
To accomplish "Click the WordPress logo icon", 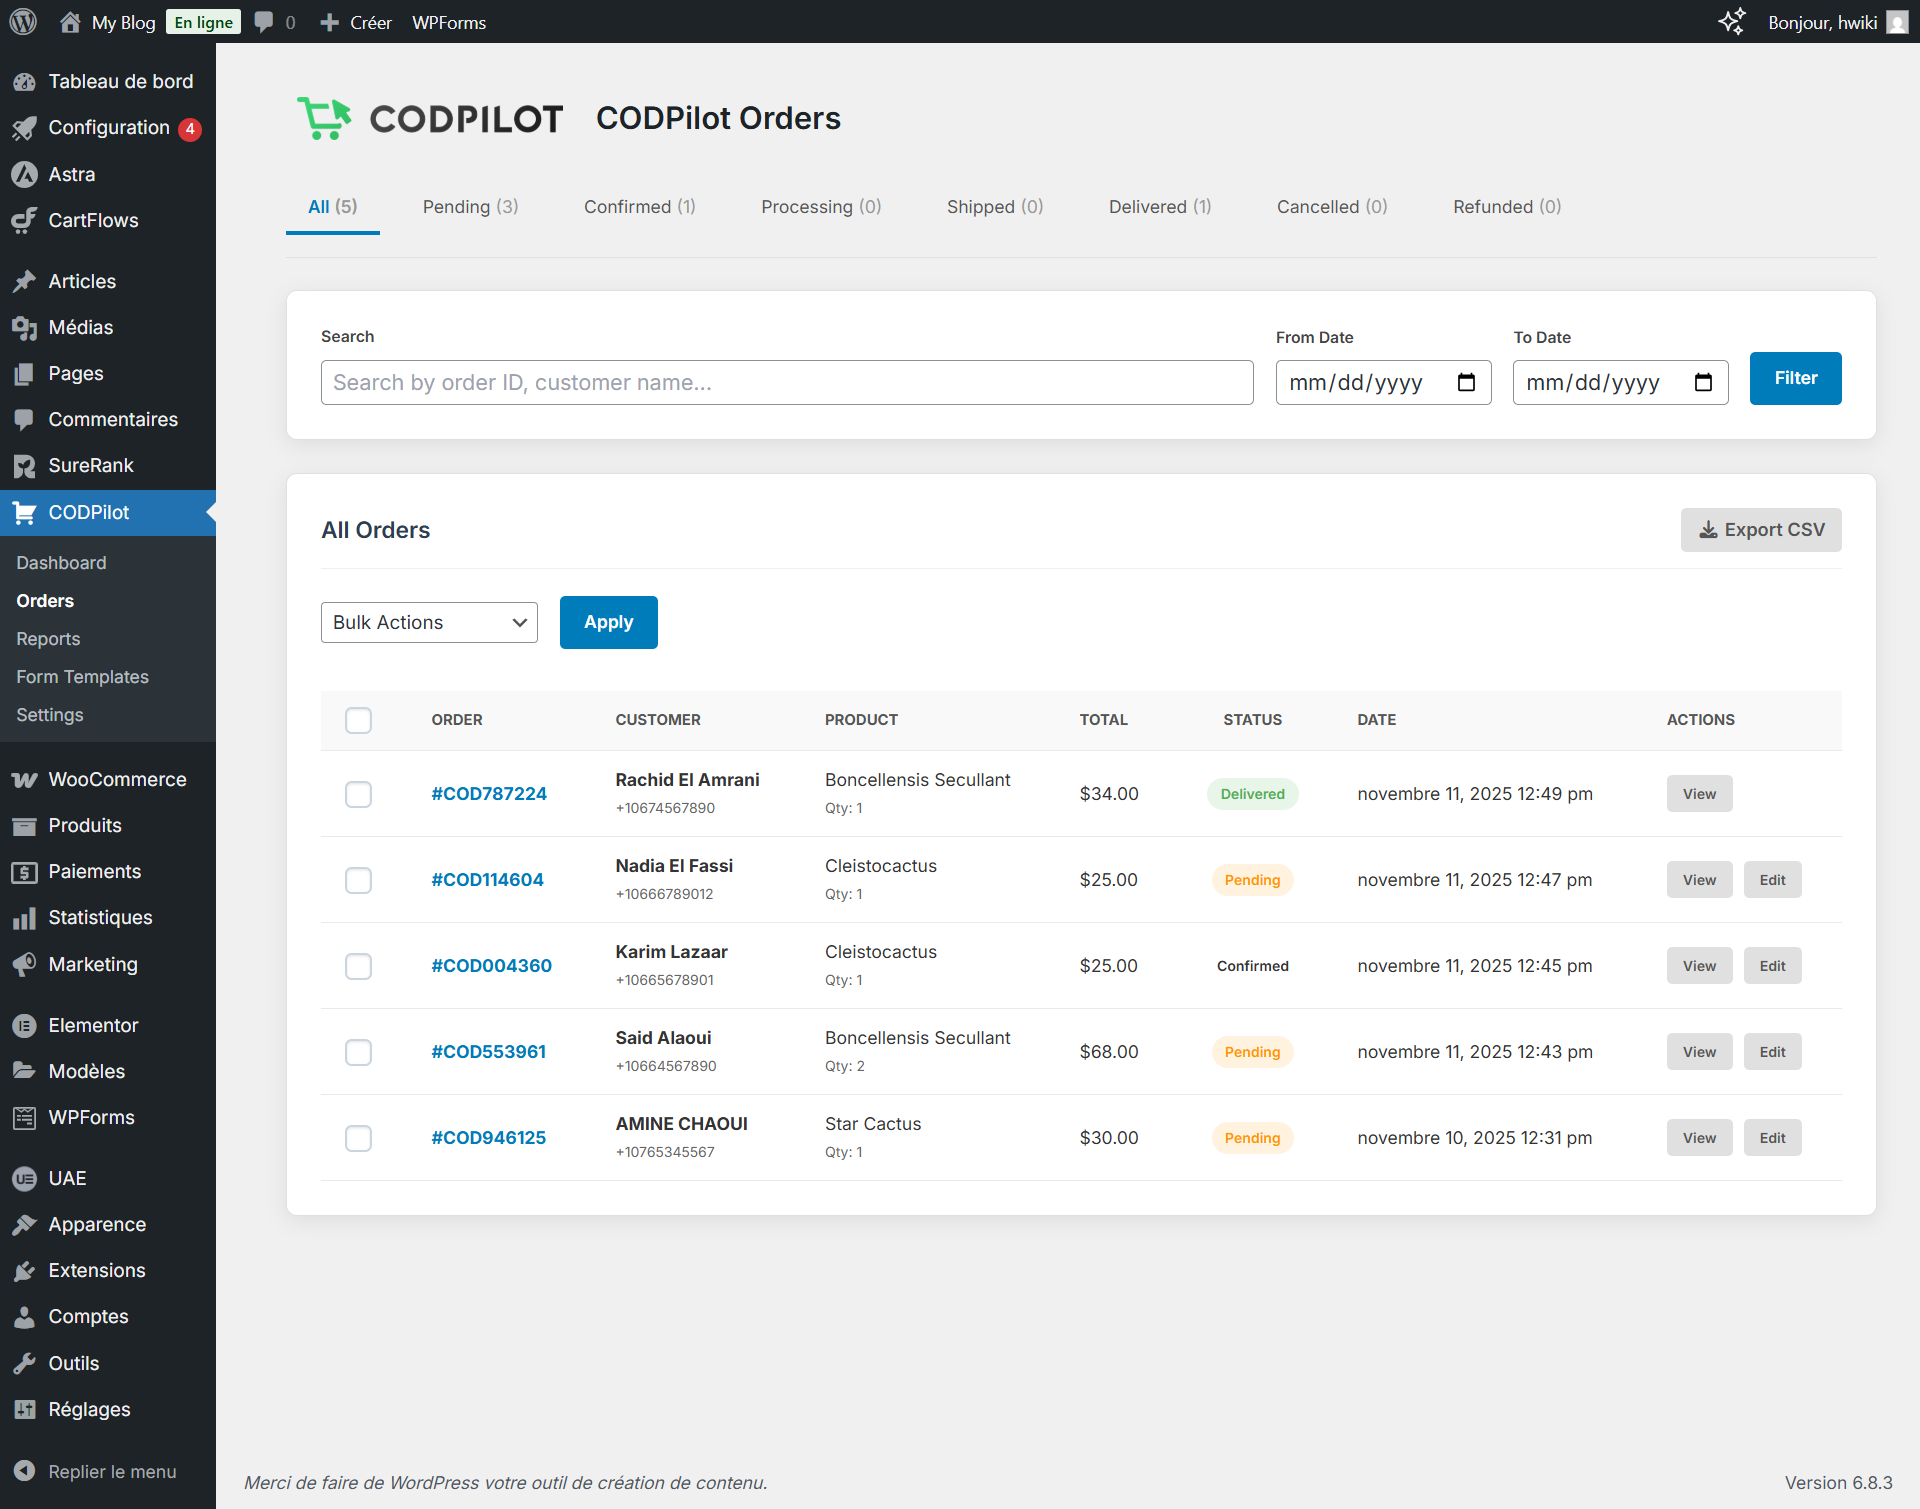I will 23,22.
